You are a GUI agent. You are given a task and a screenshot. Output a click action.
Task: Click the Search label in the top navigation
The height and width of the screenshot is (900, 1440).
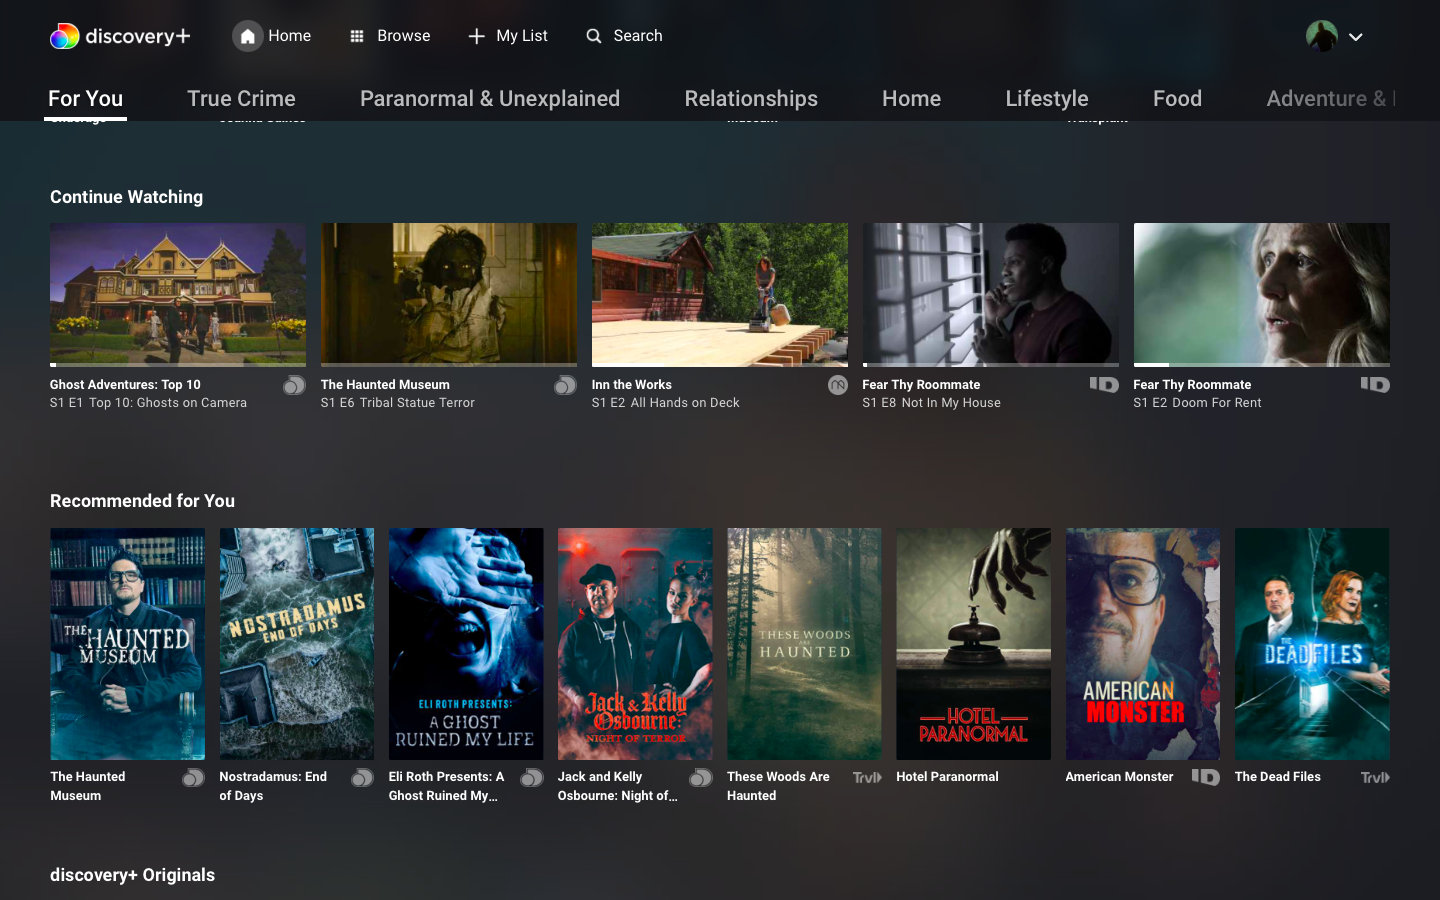tap(638, 36)
